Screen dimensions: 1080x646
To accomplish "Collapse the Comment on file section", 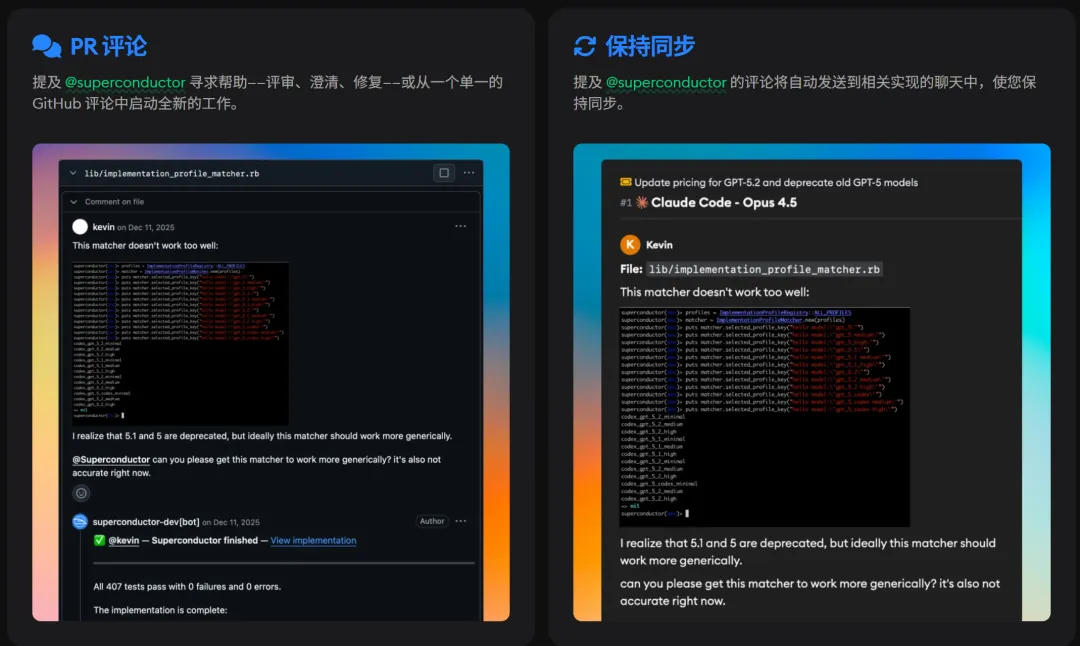I will (74, 202).
